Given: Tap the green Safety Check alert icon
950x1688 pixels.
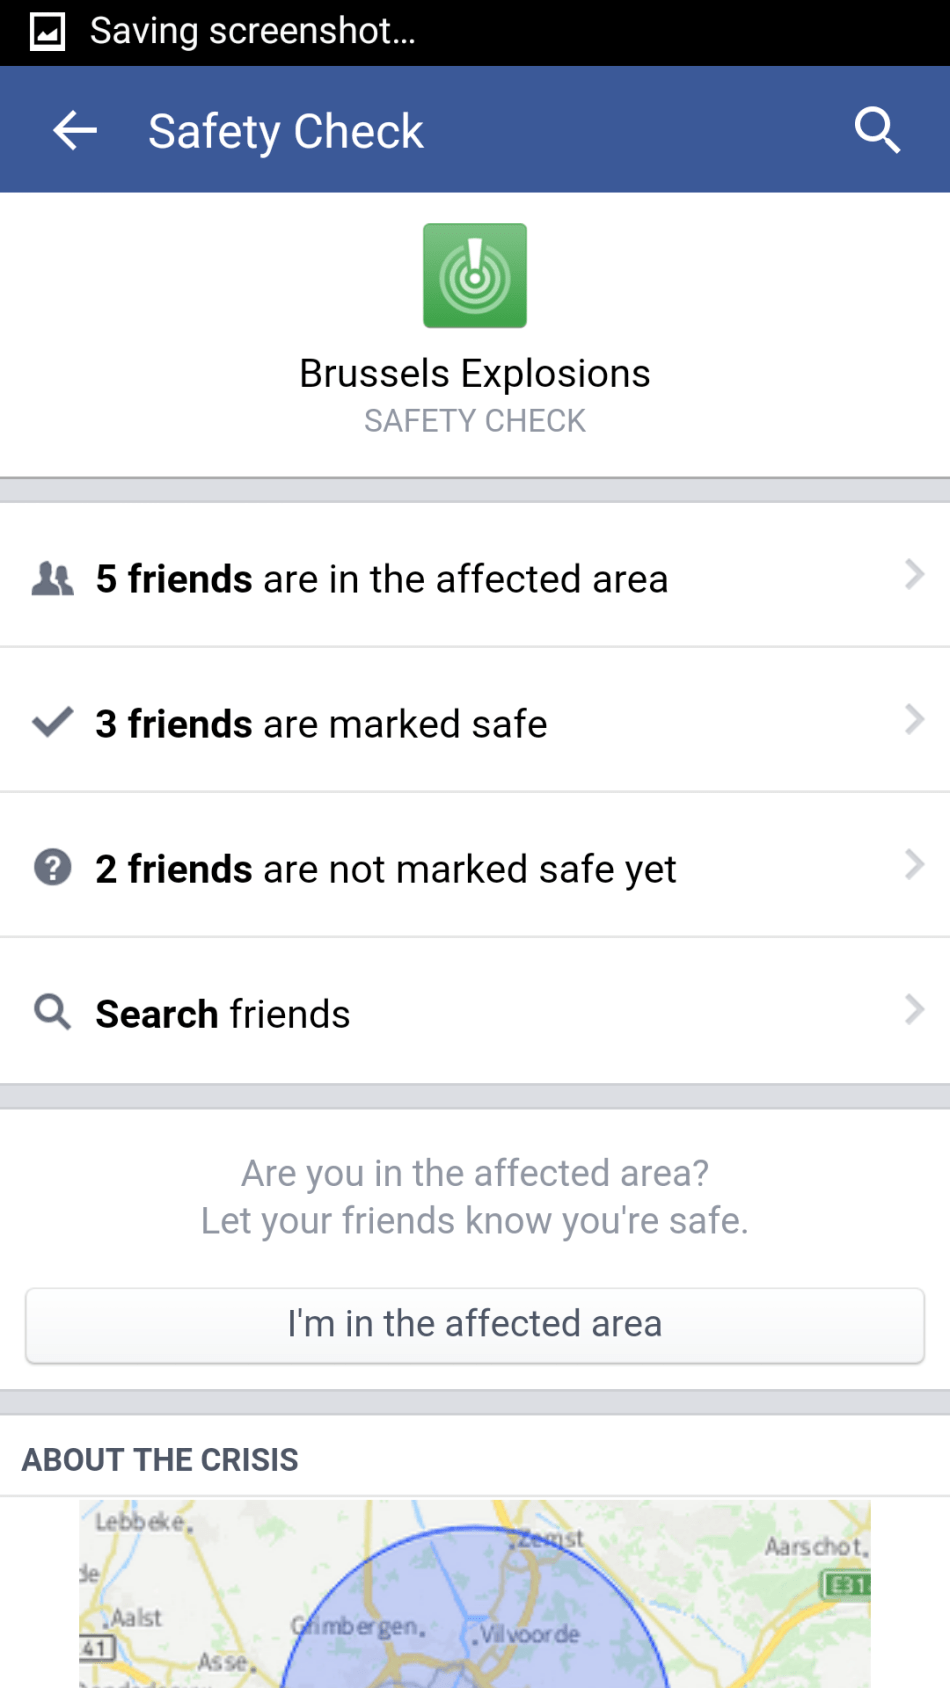Looking at the screenshot, I should (x=475, y=276).
